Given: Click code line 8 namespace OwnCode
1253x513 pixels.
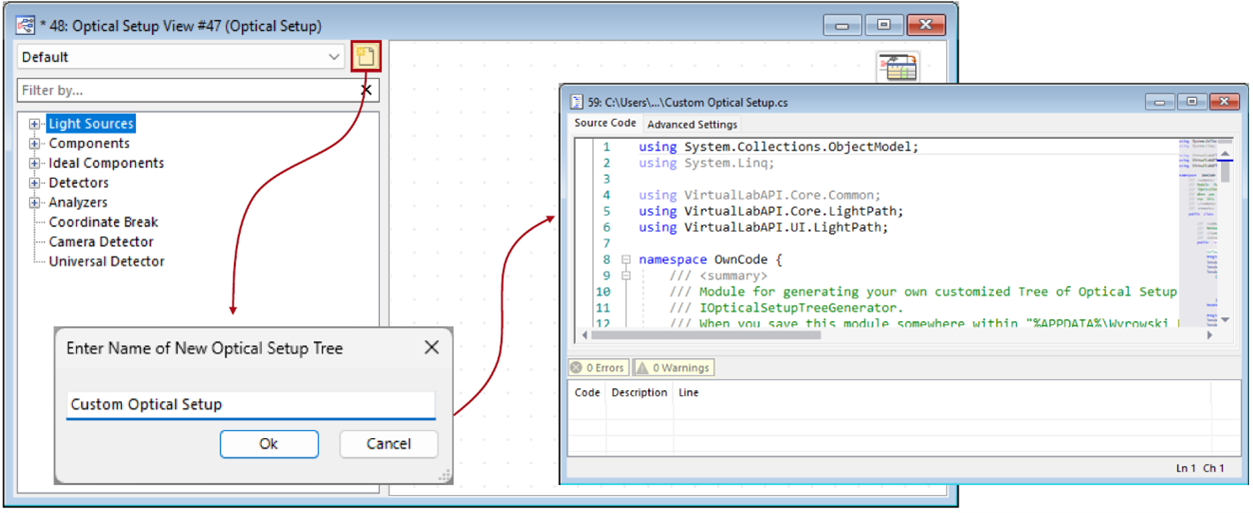Looking at the screenshot, I should pyautogui.click(x=711, y=260).
